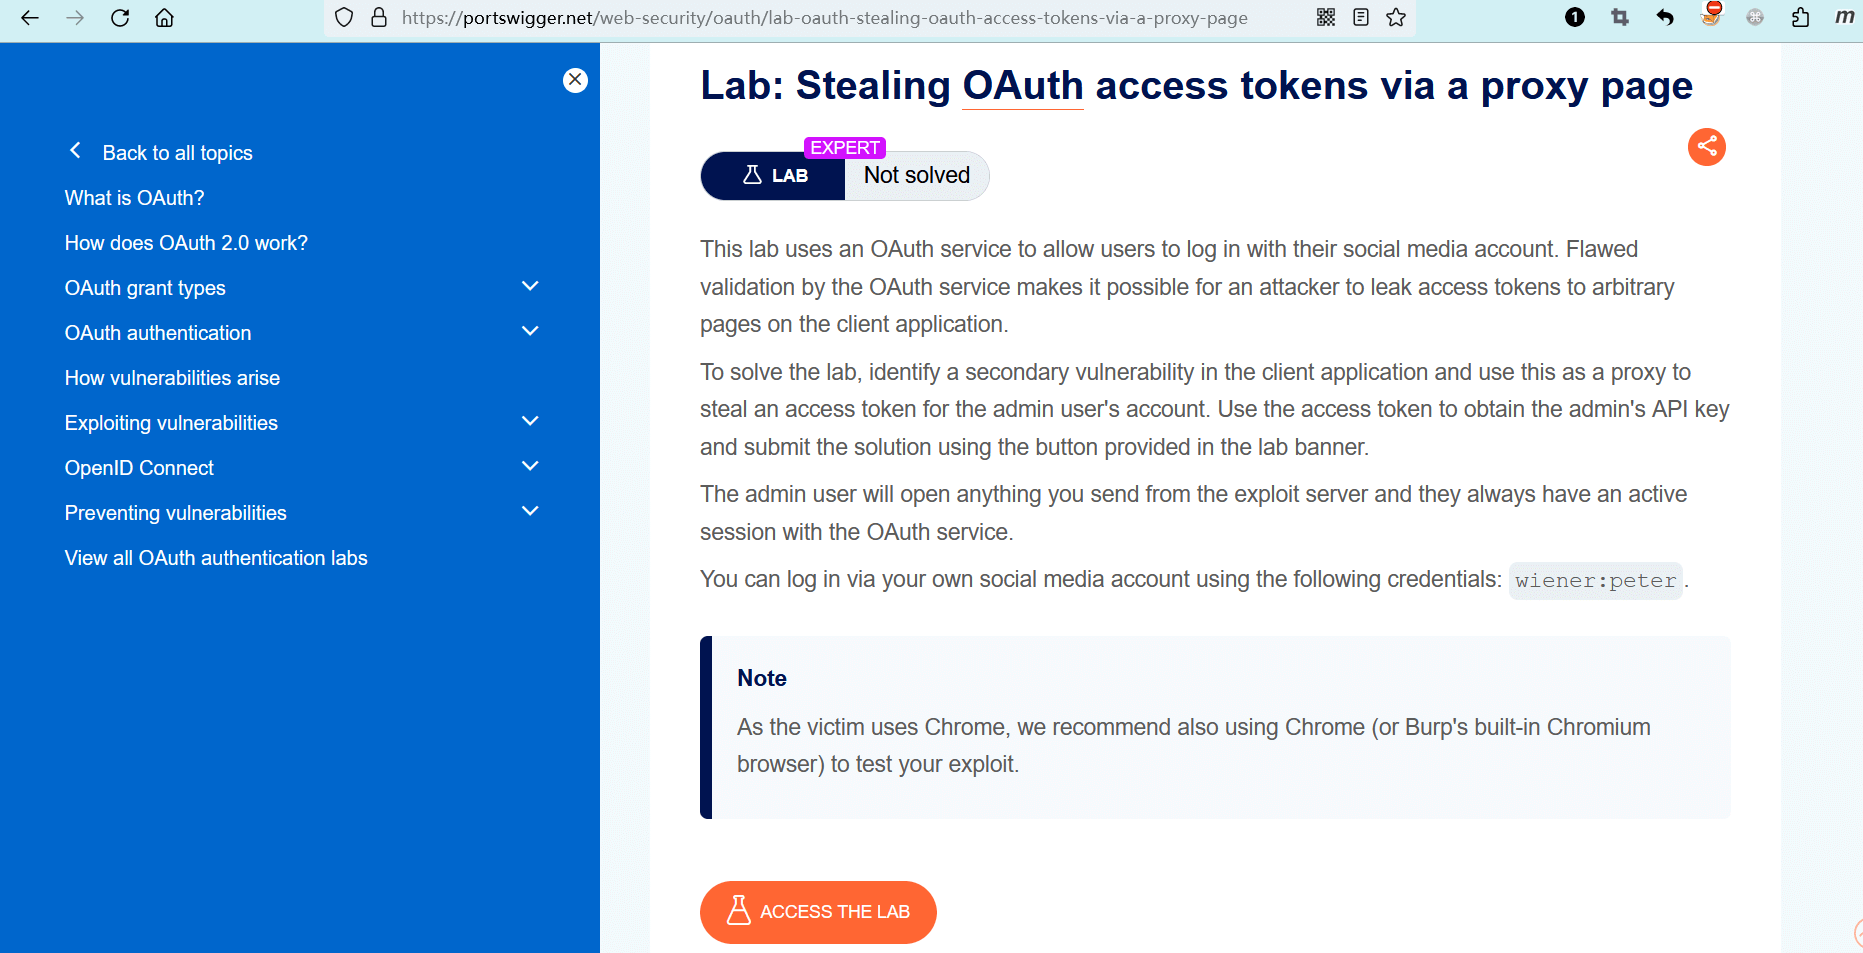Open the crop screenshot extension
1863x953 pixels.
point(1620,17)
